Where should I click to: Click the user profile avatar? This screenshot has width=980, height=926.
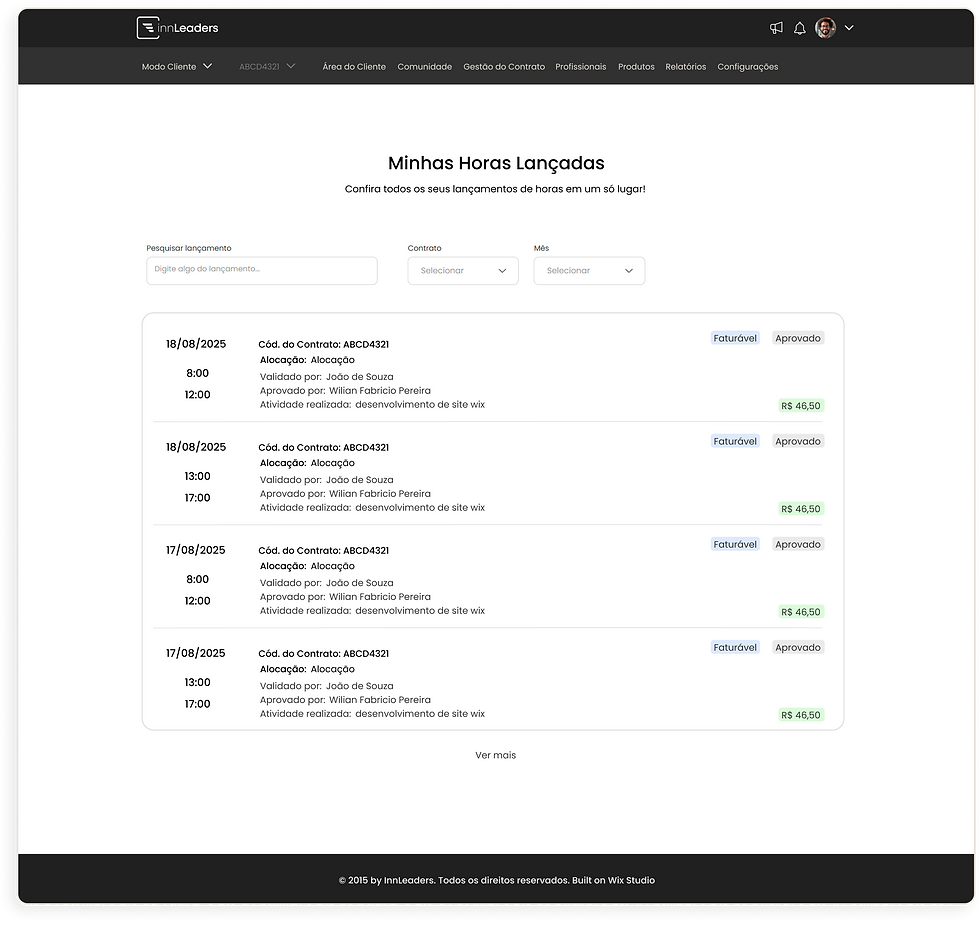[x=826, y=28]
